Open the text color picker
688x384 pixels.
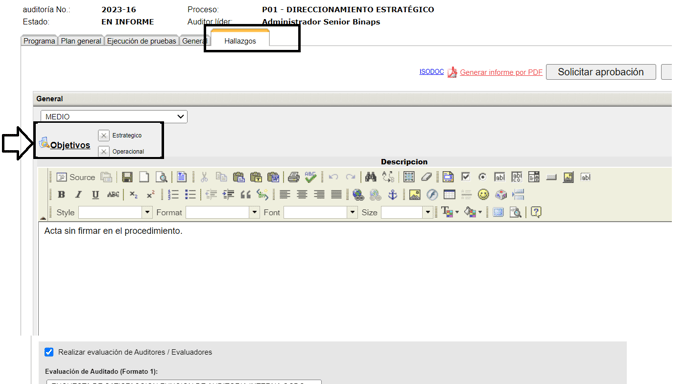click(450, 212)
